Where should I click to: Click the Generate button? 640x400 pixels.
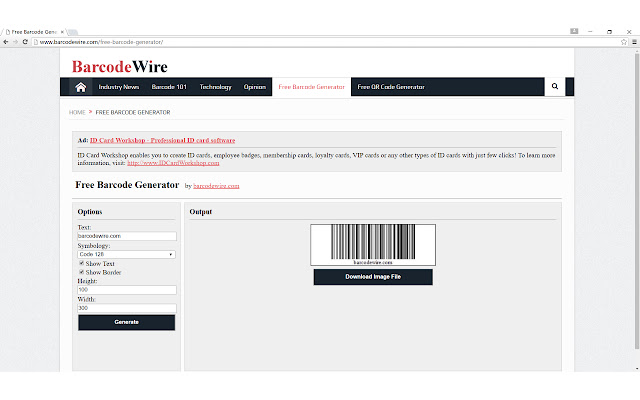click(x=127, y=322)
